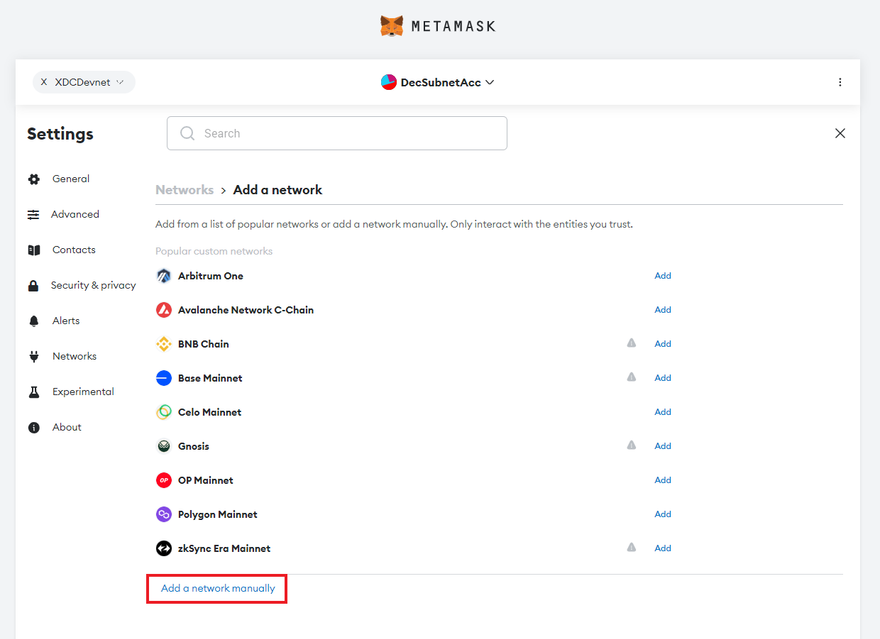Click the warning icon beside zkSync Era Mainnet
This screenshot has width=880, height=639.
(631, 547)
